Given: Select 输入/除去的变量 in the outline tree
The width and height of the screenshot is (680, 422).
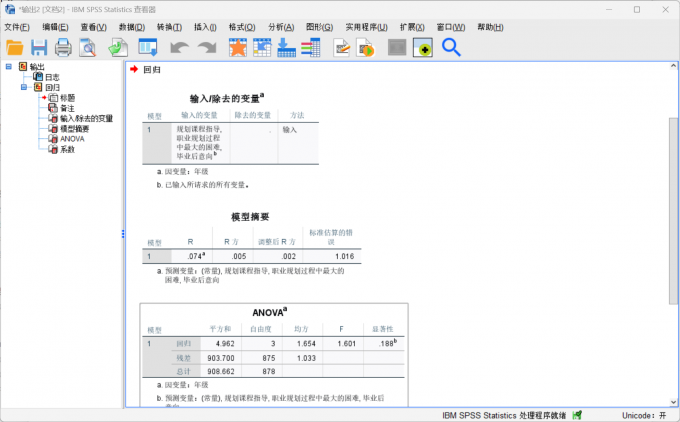Looking at the screenshot, I should 86,118.
